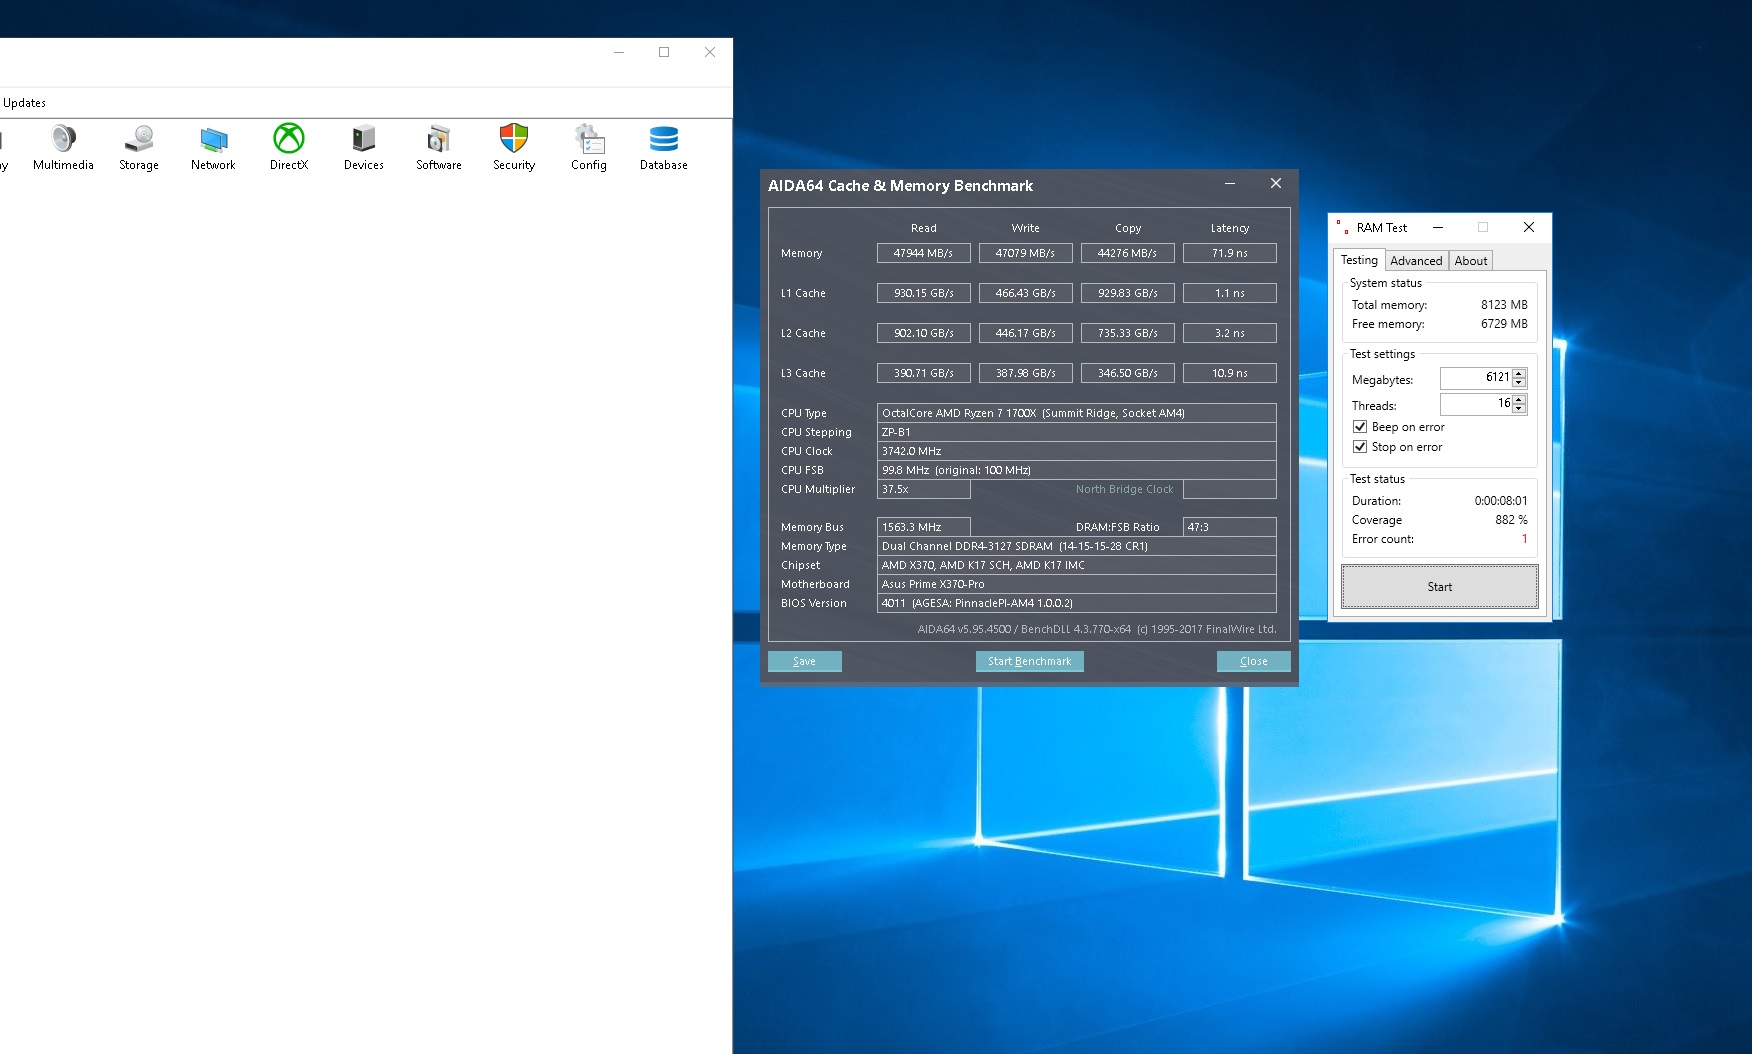
Task: Click the CPU Clock 3742.0 MHz field
Action: (1077, 451)
